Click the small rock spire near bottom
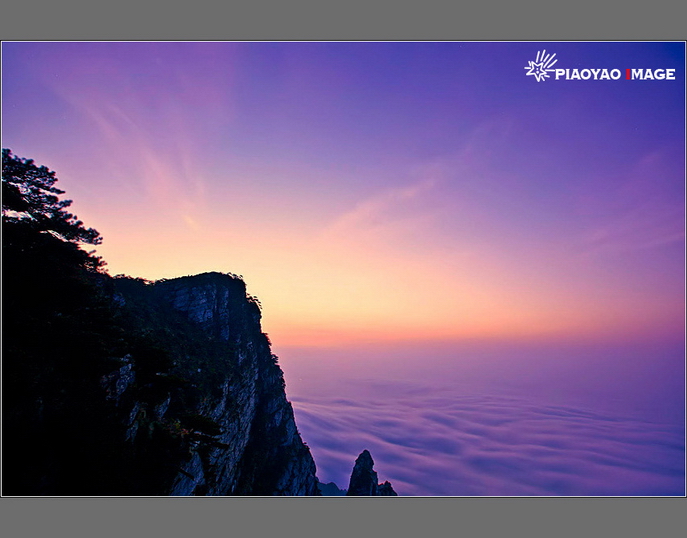Viewport: 687px width, 538px height. click(x=362, y=473)
